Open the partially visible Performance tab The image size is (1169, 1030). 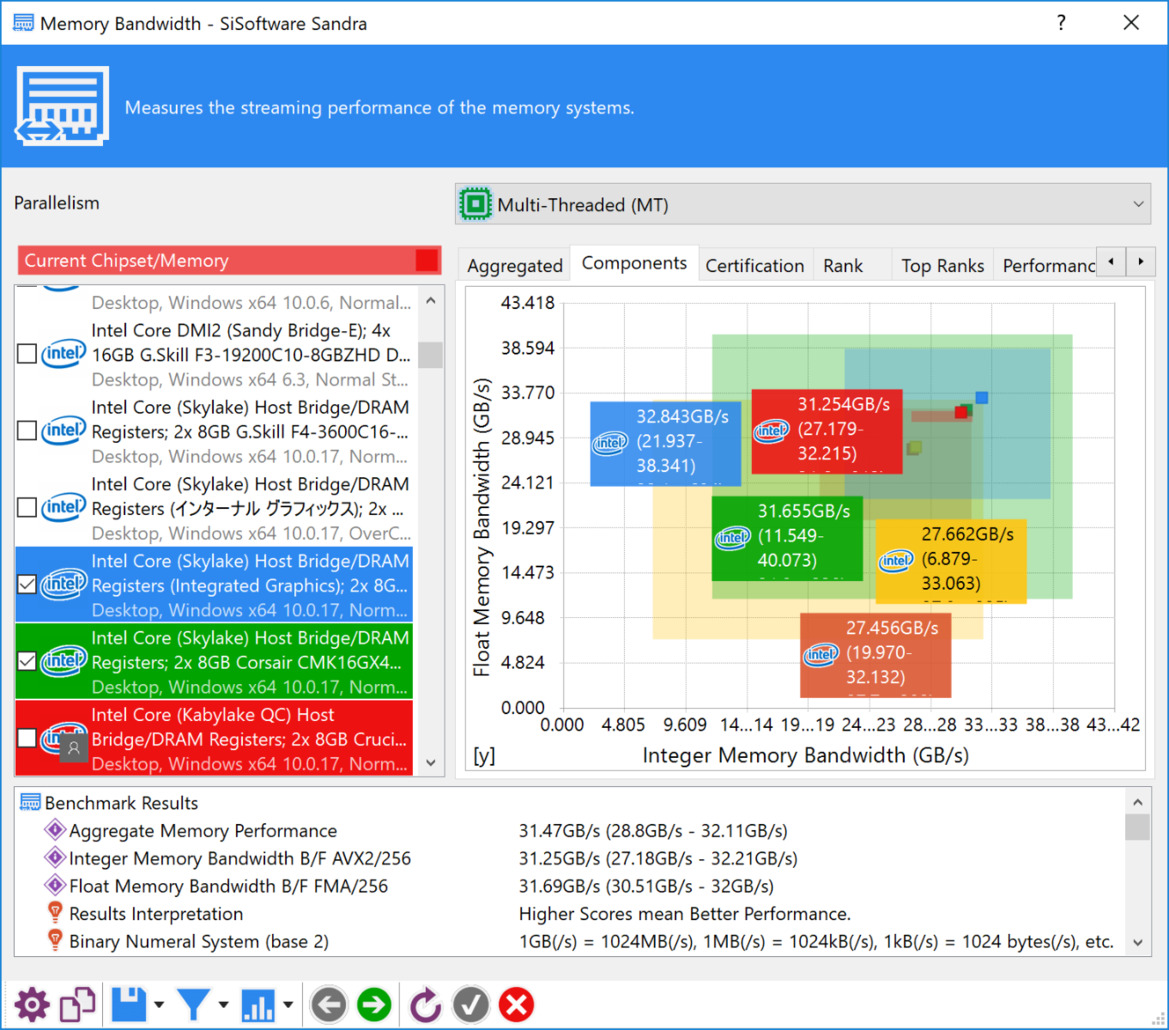coord(1047,265)
